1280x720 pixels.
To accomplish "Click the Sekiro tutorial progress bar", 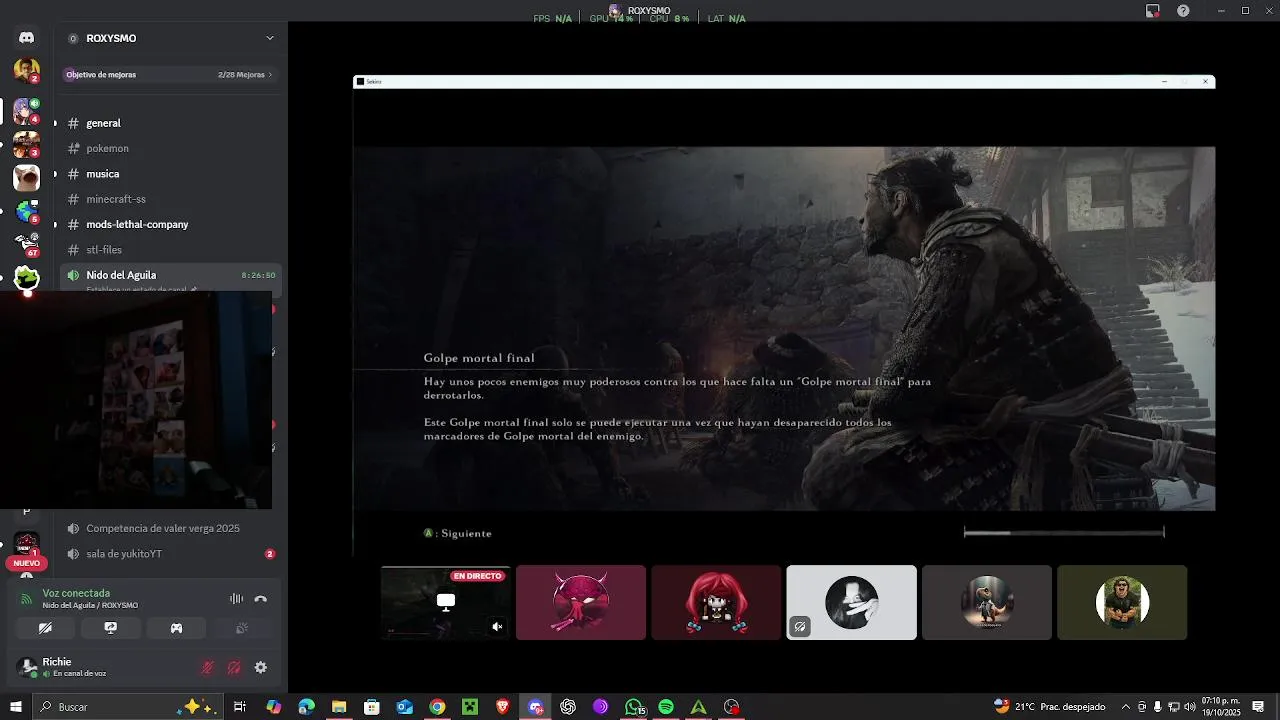I will pos(1064,533).
